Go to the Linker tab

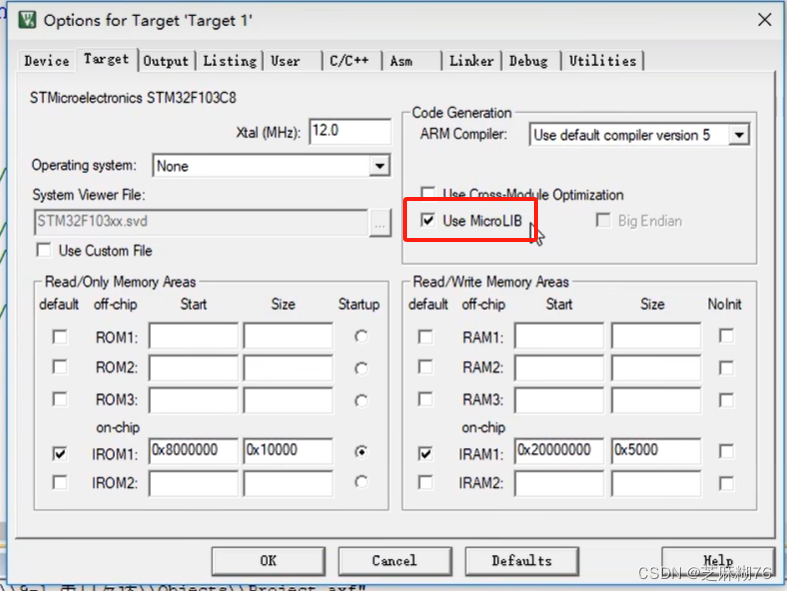point(471,61)
